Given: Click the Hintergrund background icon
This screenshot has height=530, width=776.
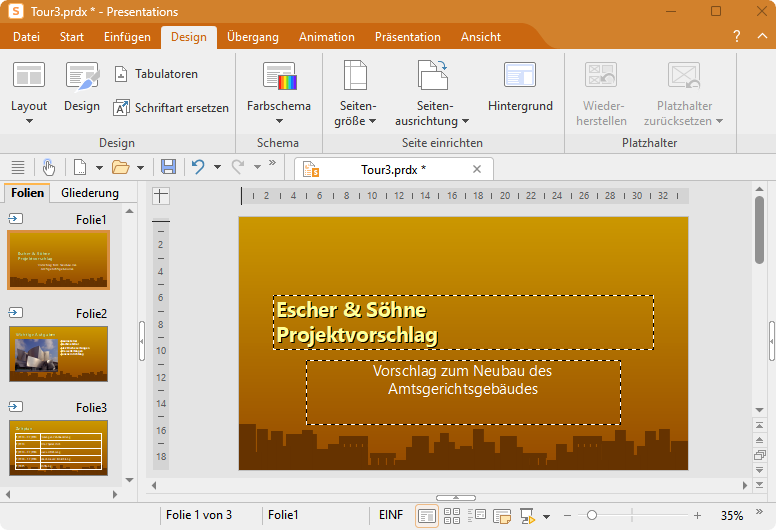Looking at the screenshot, I should pyautogui.click(x=520, y=76).
